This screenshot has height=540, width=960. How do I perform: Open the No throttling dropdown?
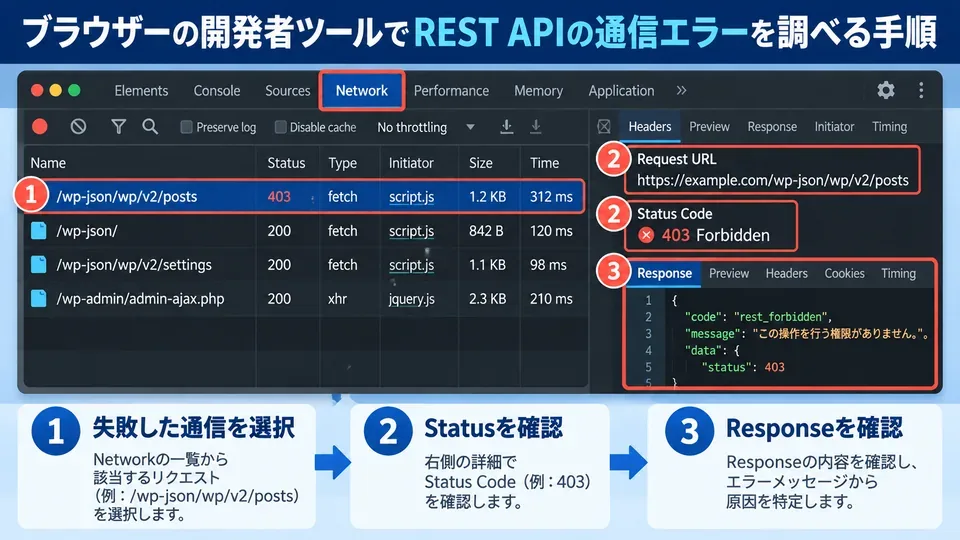click(x=426, y=127)
